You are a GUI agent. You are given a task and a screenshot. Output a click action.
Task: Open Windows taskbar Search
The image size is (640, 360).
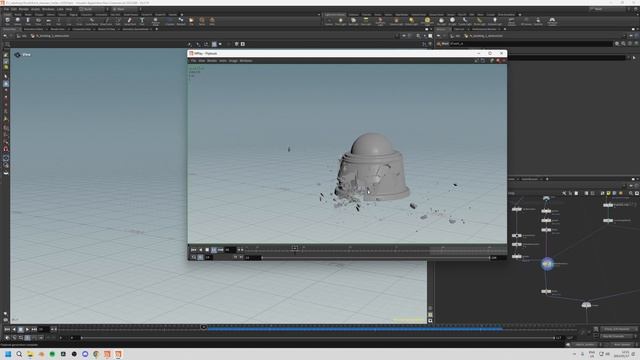19,354
